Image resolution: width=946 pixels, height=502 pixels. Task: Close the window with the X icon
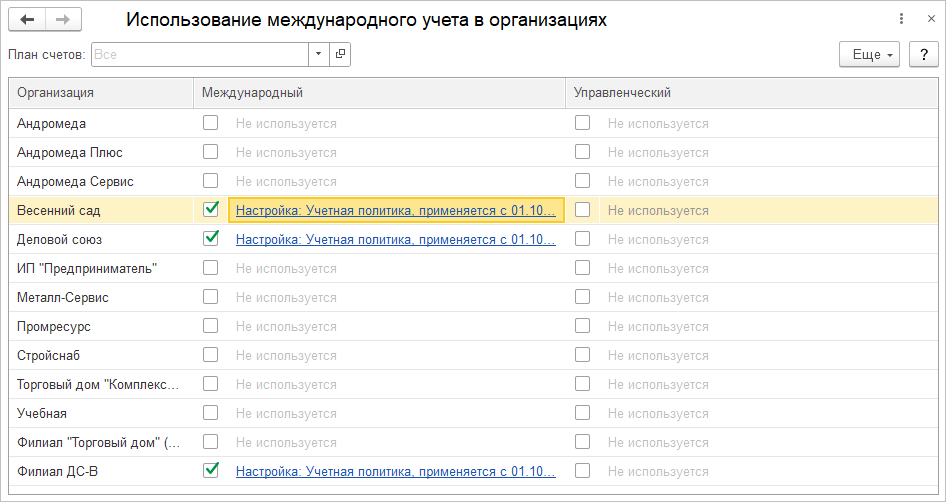tap(927, 19)
